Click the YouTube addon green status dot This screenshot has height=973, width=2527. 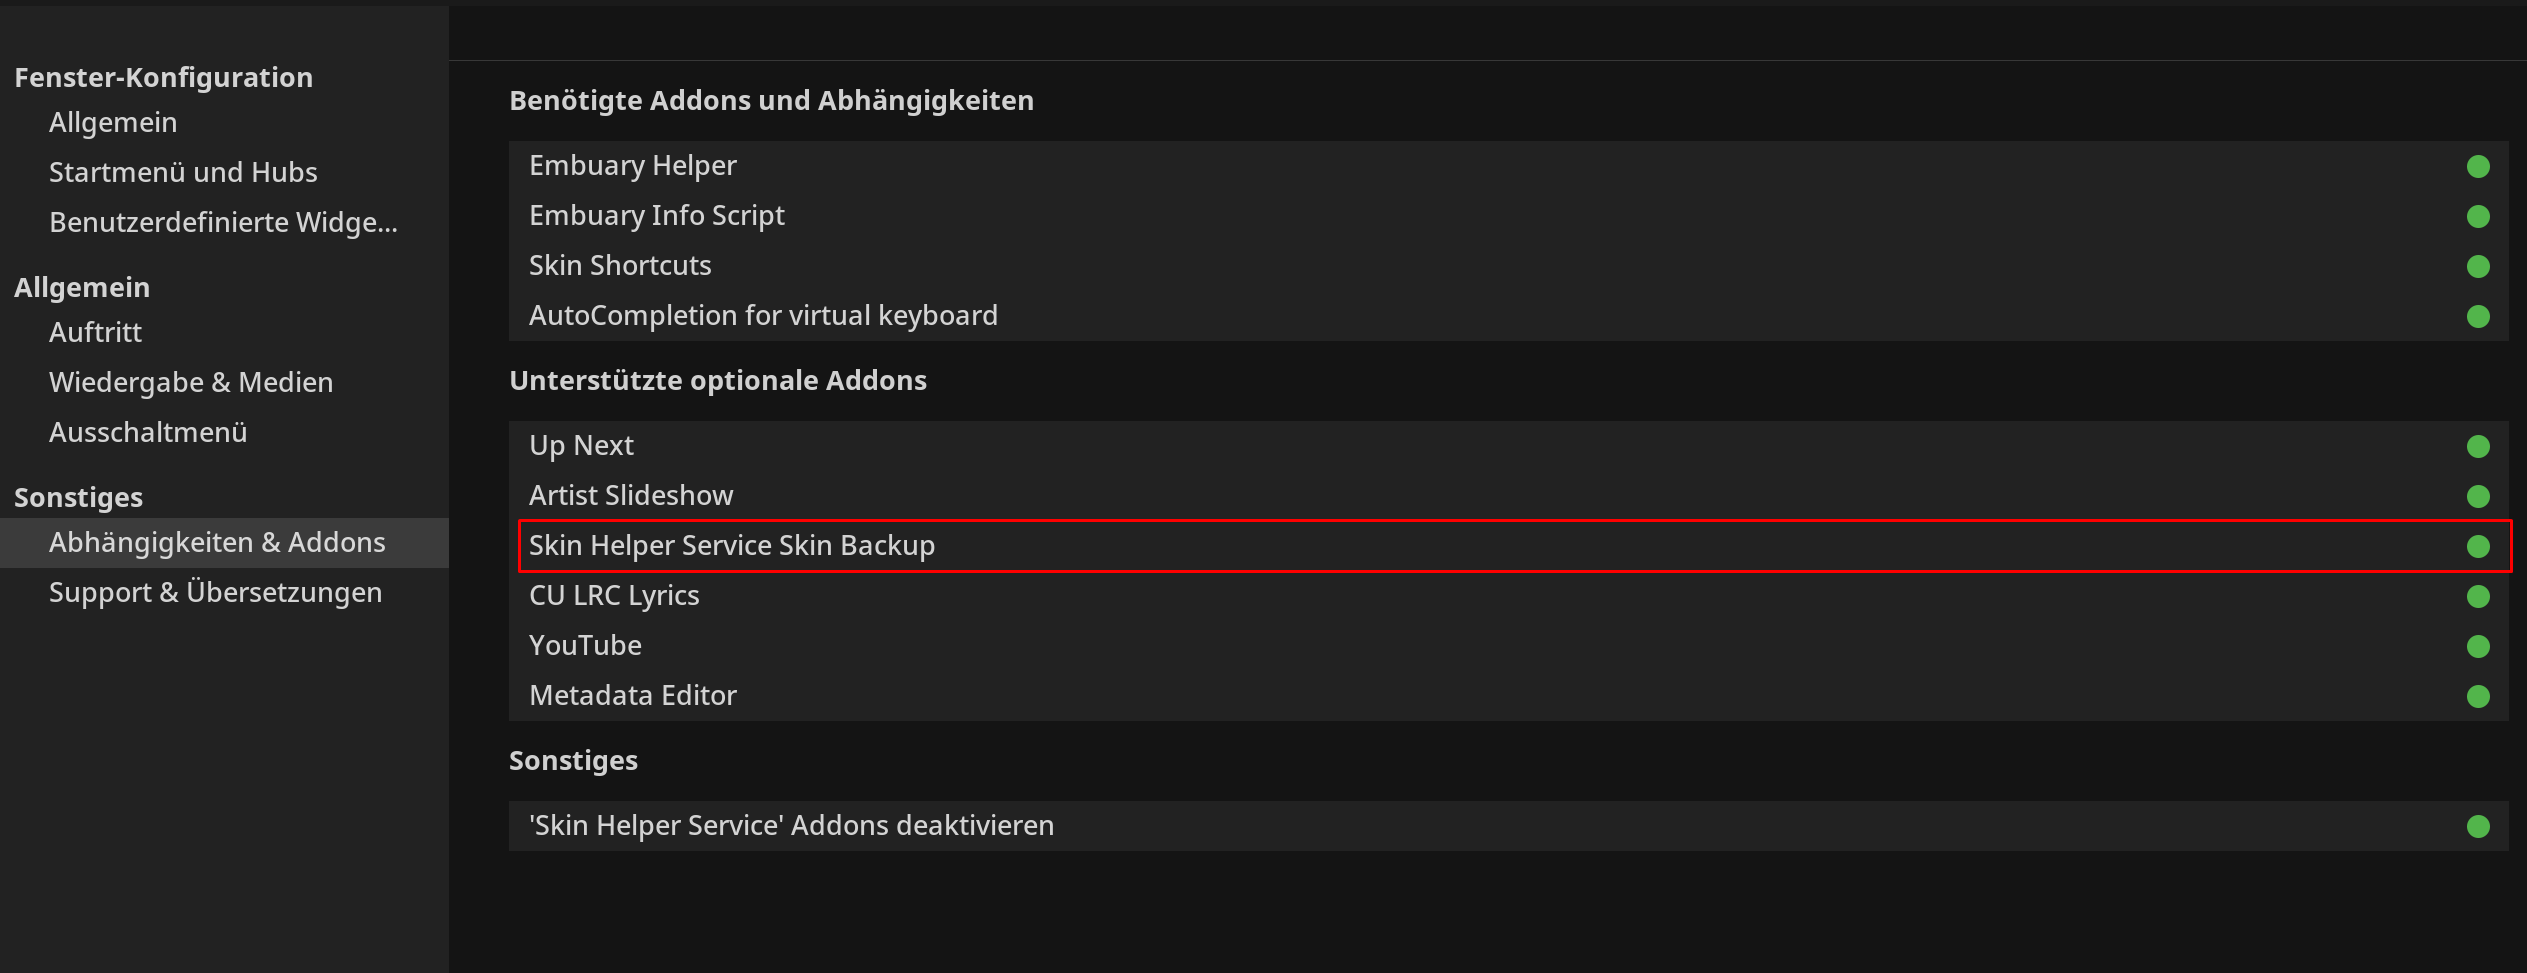(x=2477, y=646)
